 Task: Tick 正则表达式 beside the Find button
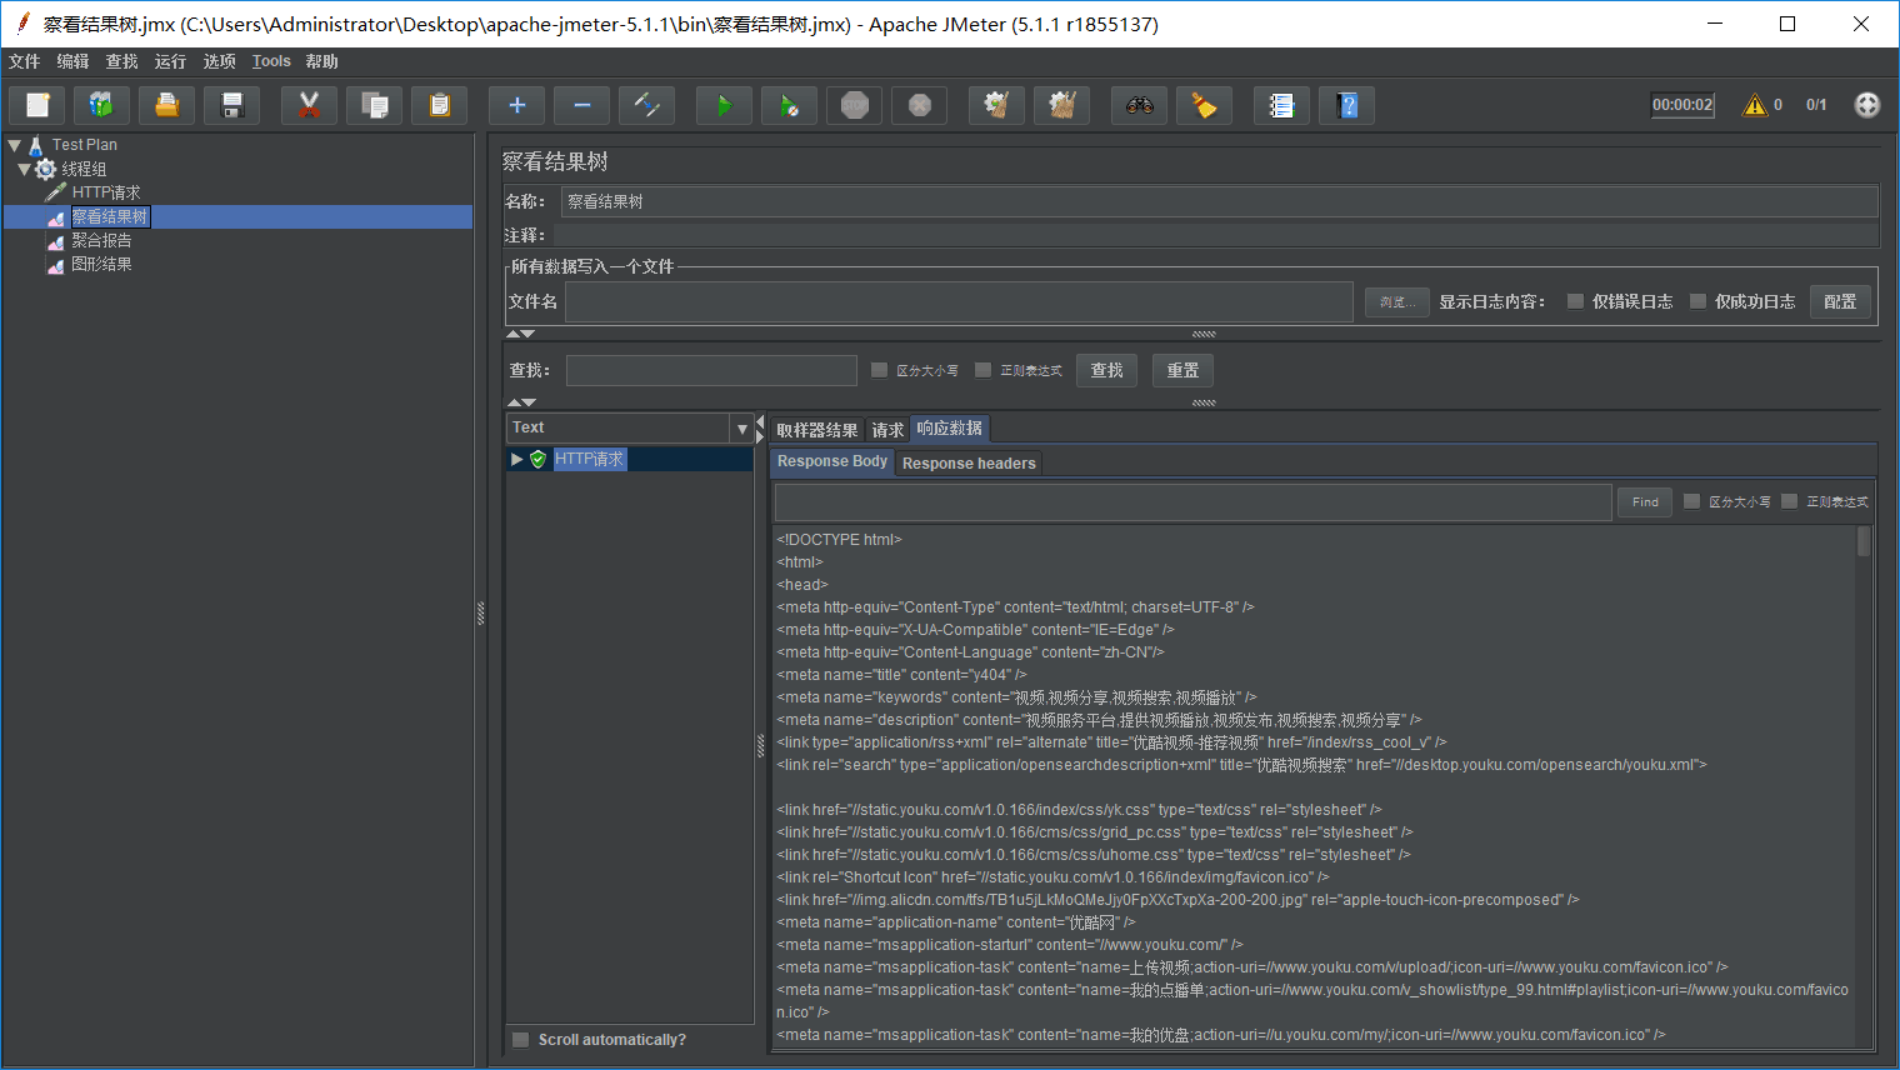click(1790, 502)
